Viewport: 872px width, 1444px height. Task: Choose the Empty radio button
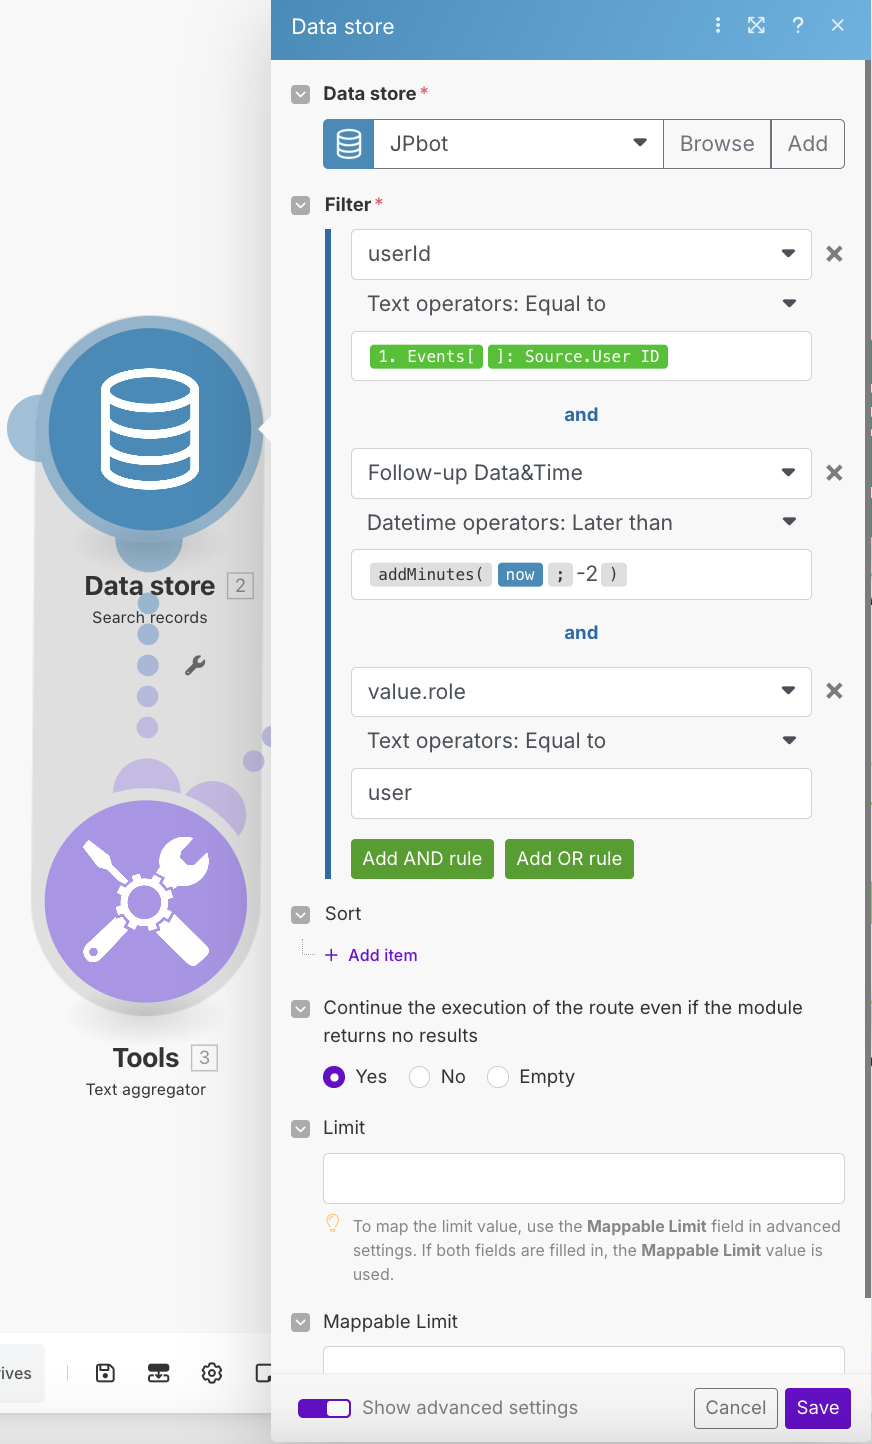[498, 1076]
